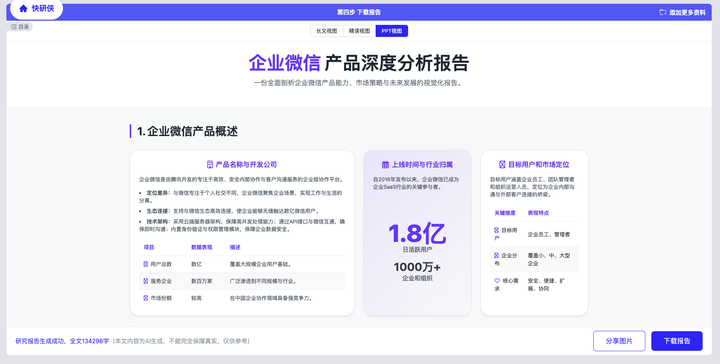This screenshot has height=364, width=720.
Task: Click the 安全、便捷、扩展、协同 cell
Action: [x=546, y=285]
